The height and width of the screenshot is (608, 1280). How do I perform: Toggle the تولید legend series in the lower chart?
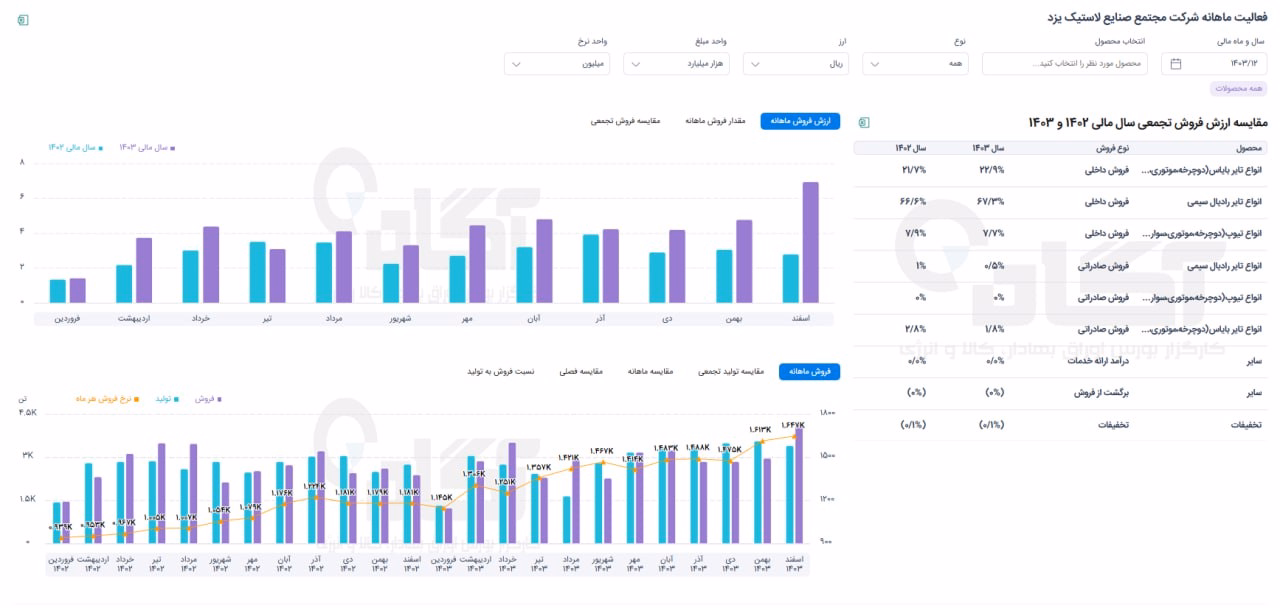167,398
